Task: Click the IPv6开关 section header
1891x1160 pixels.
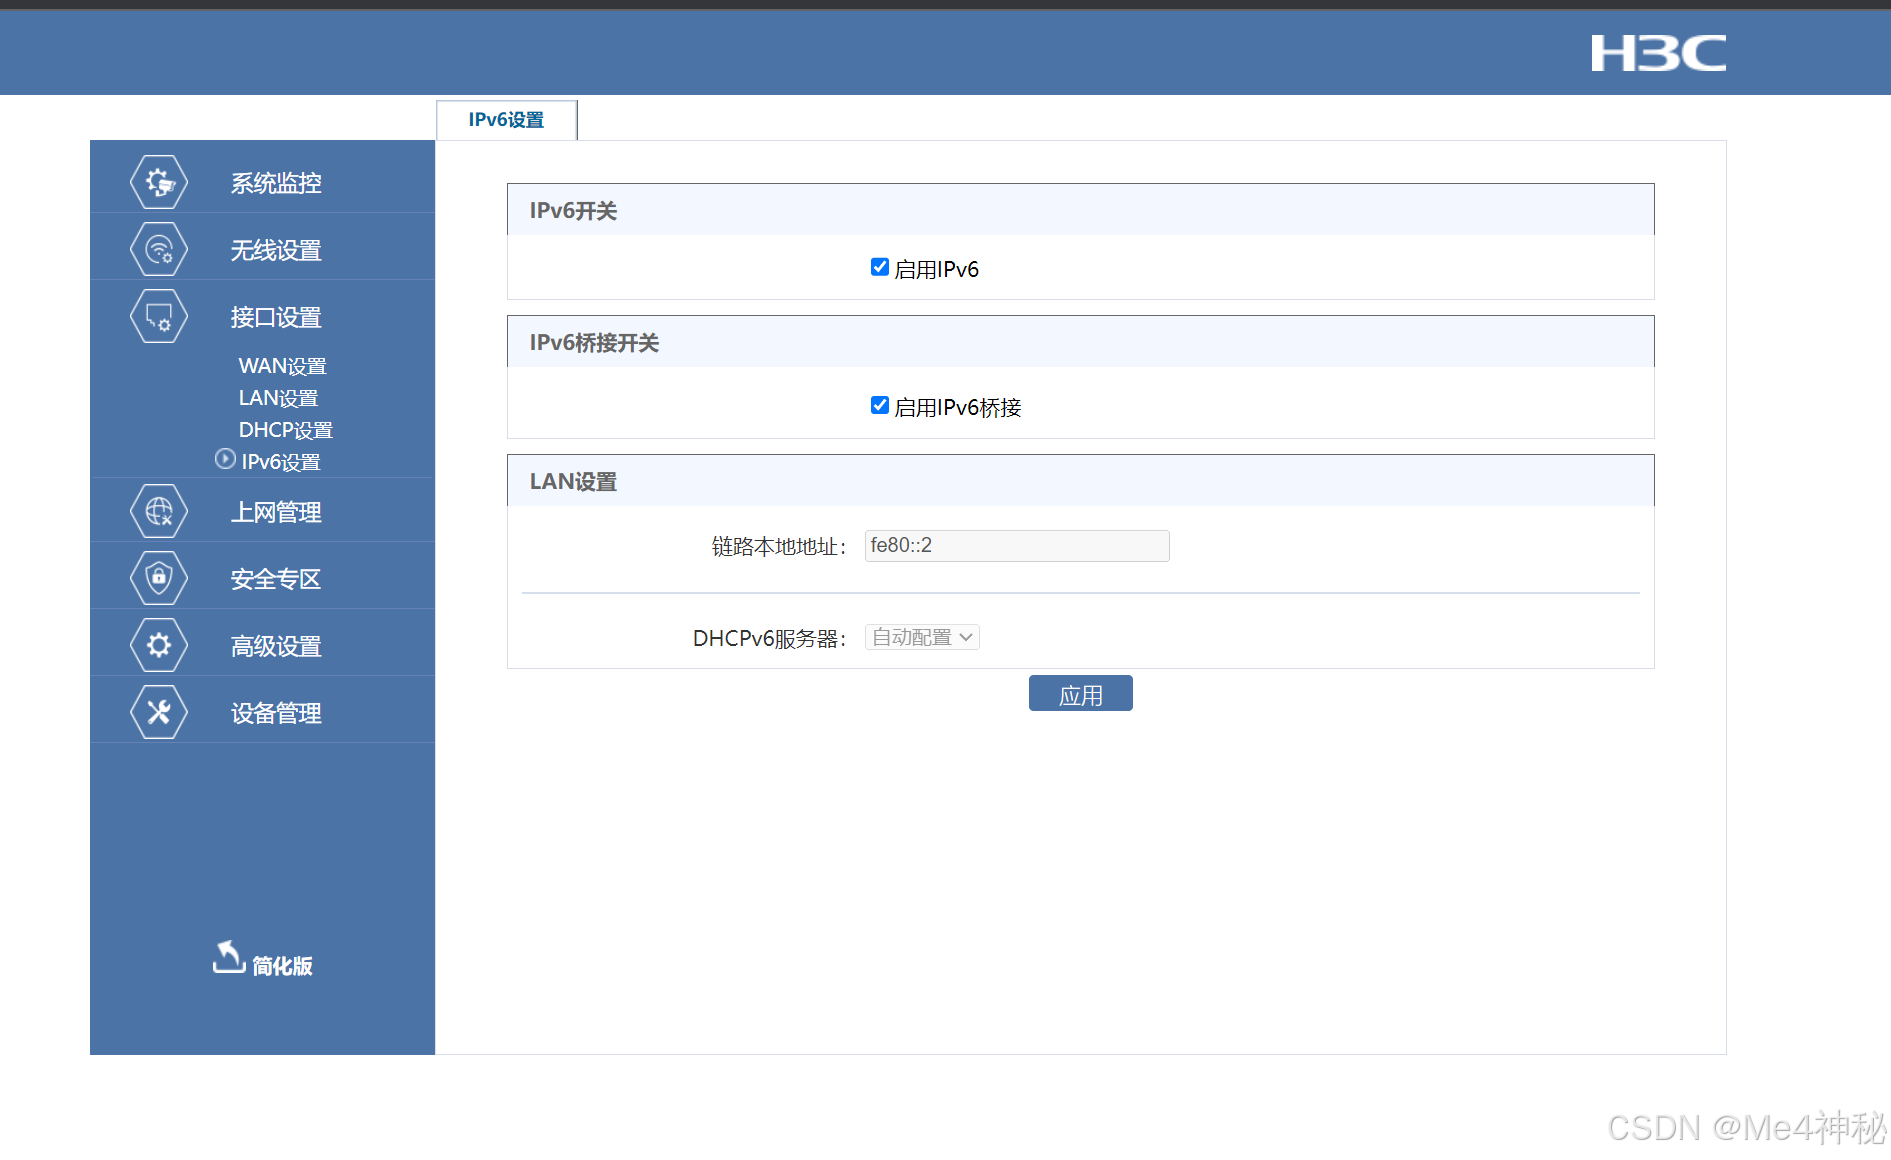Action: (1080, 210)
